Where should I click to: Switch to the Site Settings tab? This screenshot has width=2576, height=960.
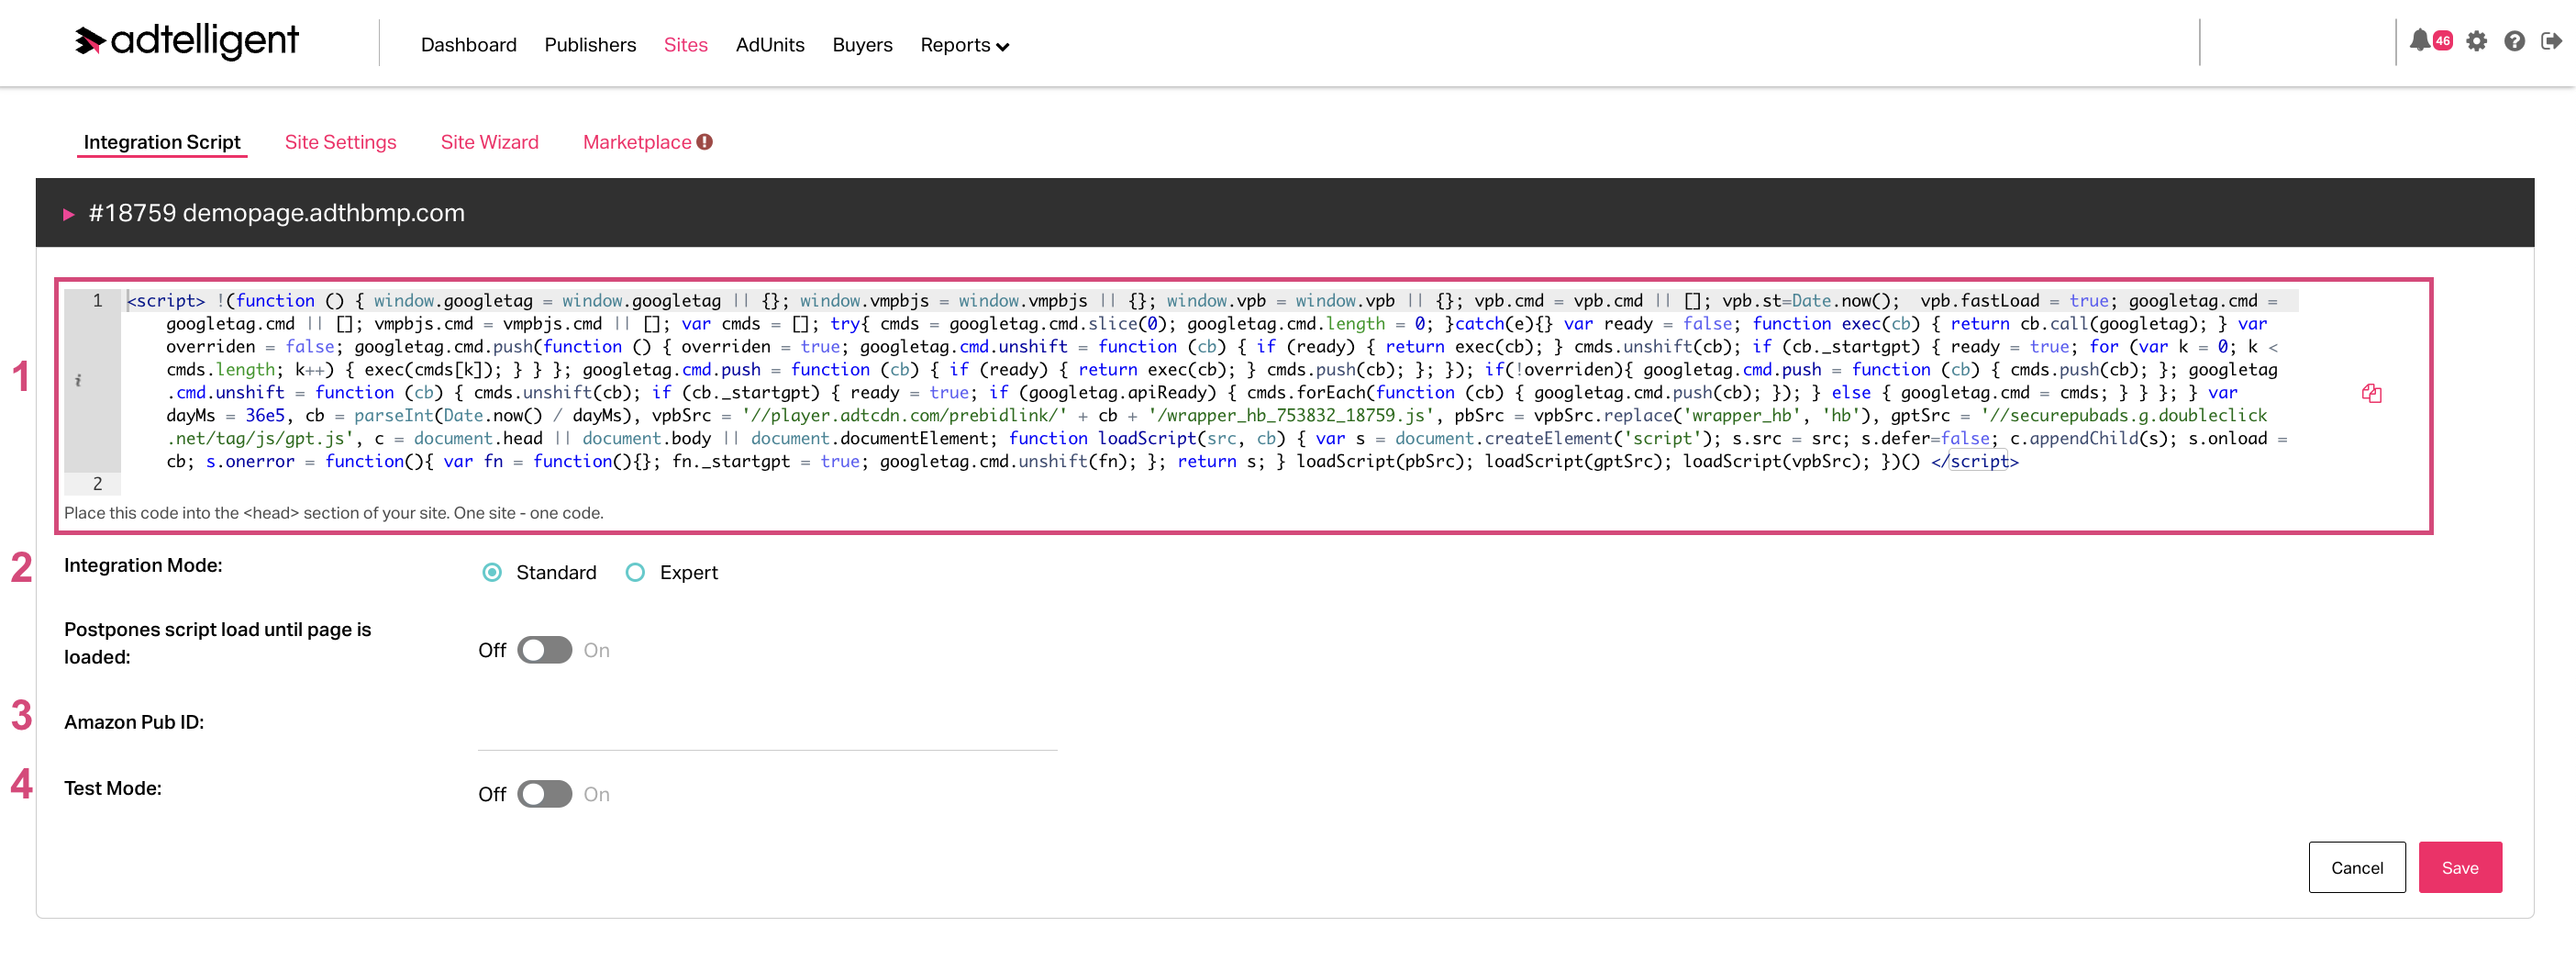click(x=340, y=142)
